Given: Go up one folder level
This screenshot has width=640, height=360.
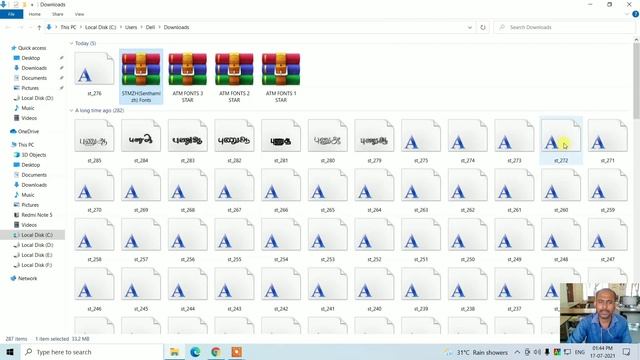Looking at the screenshot, I should pyautogui.click(x=39, y=27).
